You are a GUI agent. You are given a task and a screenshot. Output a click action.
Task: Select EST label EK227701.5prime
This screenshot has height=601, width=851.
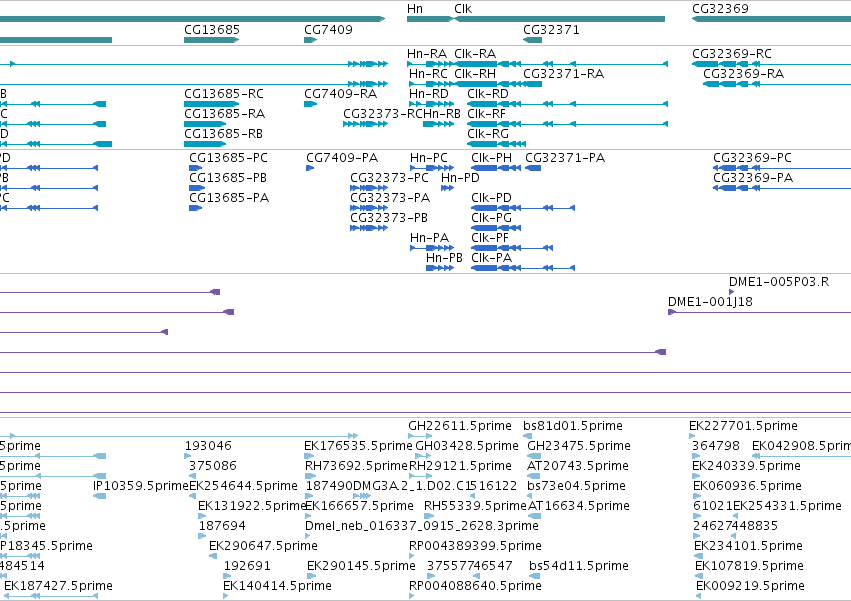tap(743, 426)
